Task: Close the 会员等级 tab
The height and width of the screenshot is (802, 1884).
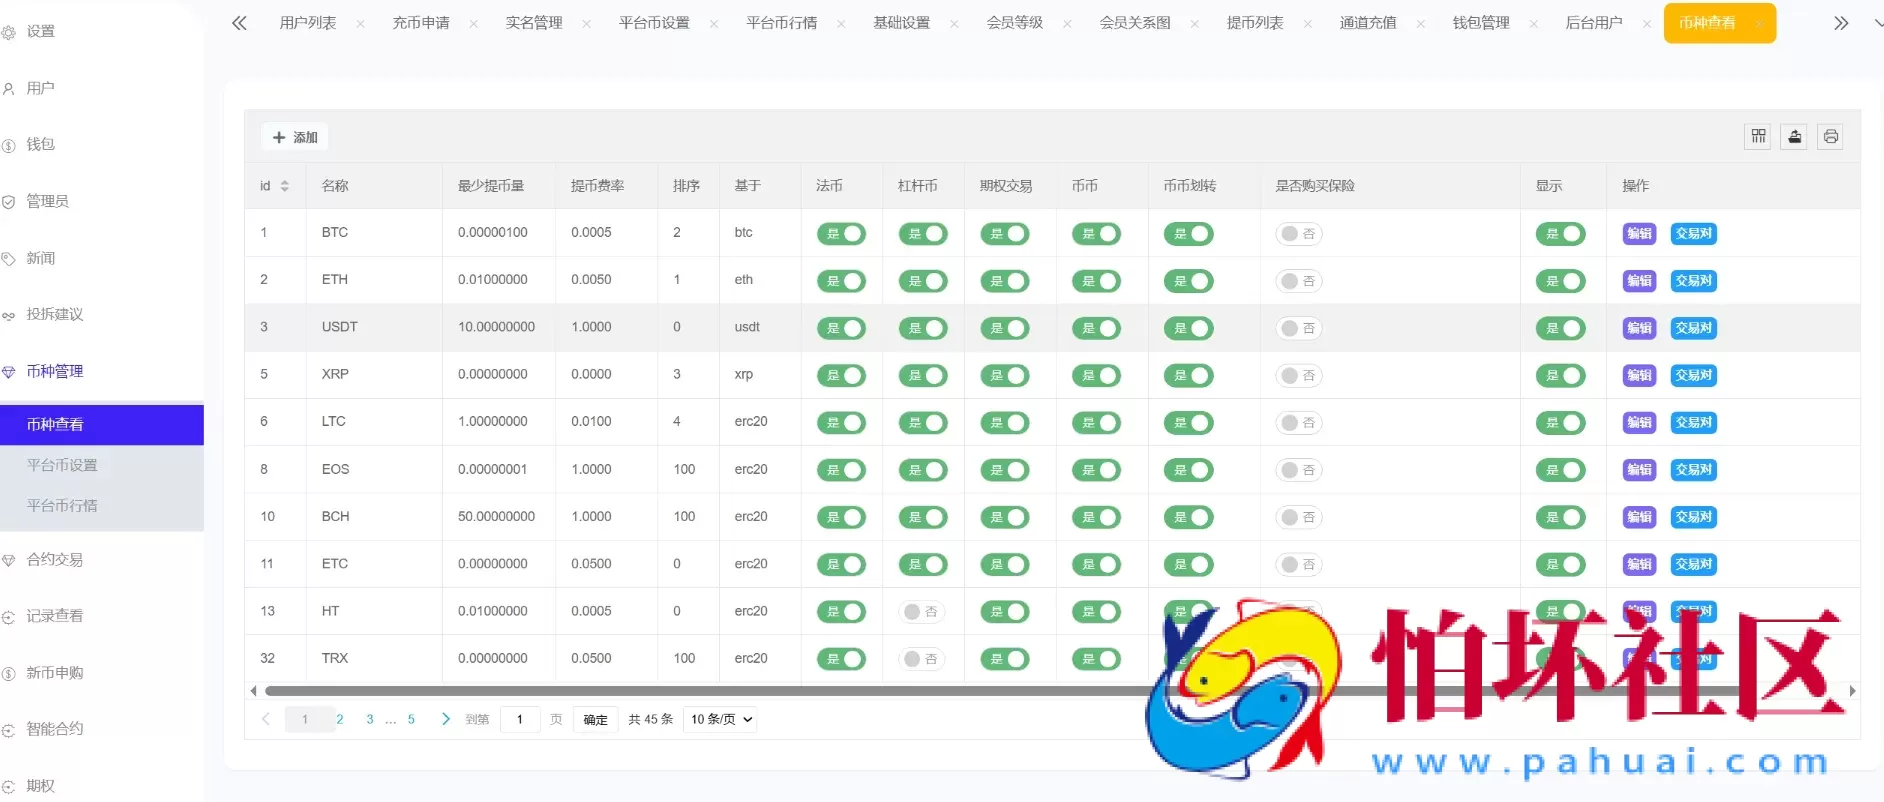Action: [1067, 24]
